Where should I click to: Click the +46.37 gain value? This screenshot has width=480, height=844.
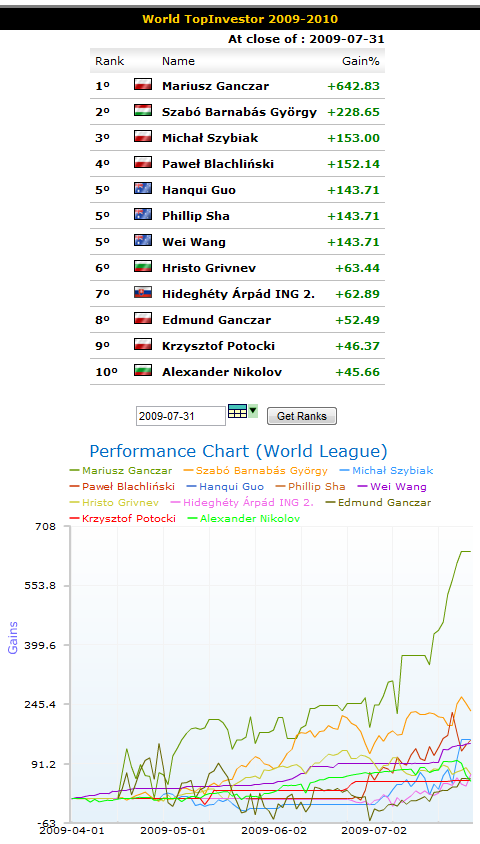(357, 346)
